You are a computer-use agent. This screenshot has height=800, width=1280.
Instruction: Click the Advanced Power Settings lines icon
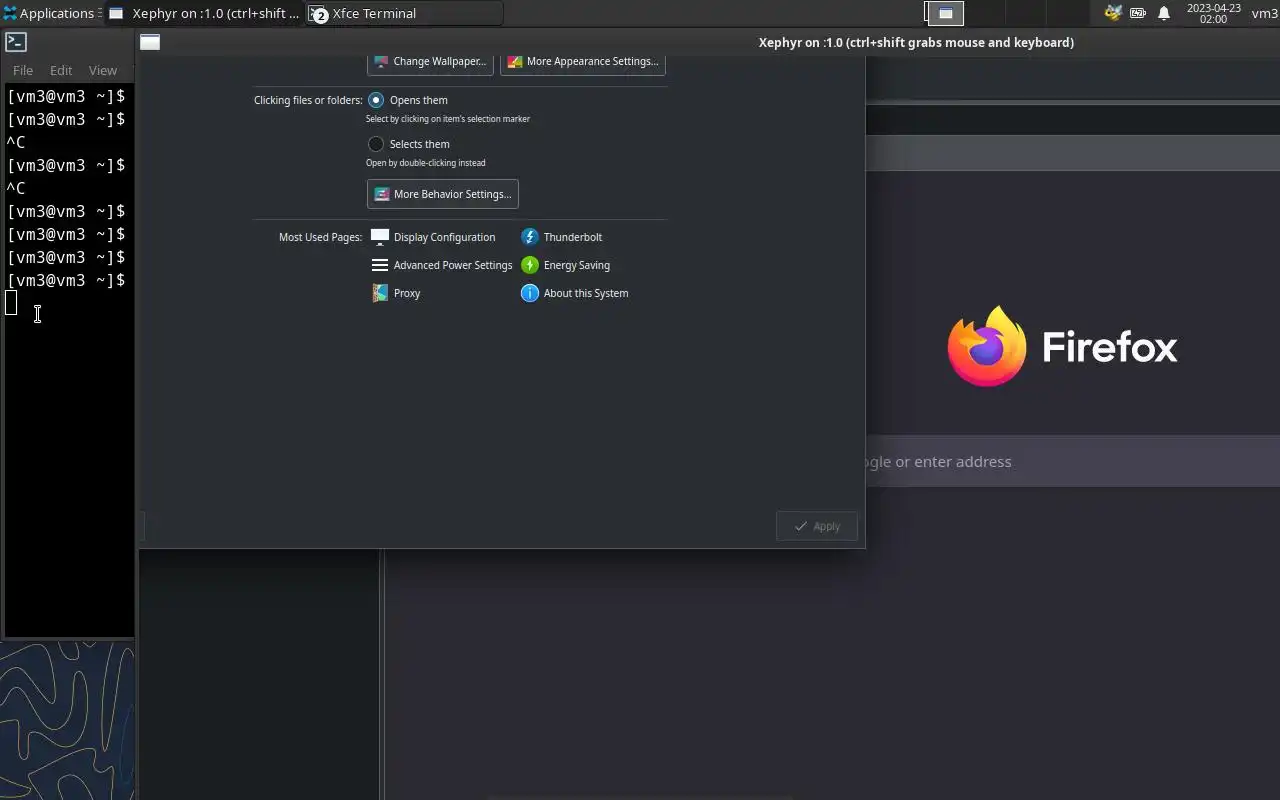(x=380, y=265)
